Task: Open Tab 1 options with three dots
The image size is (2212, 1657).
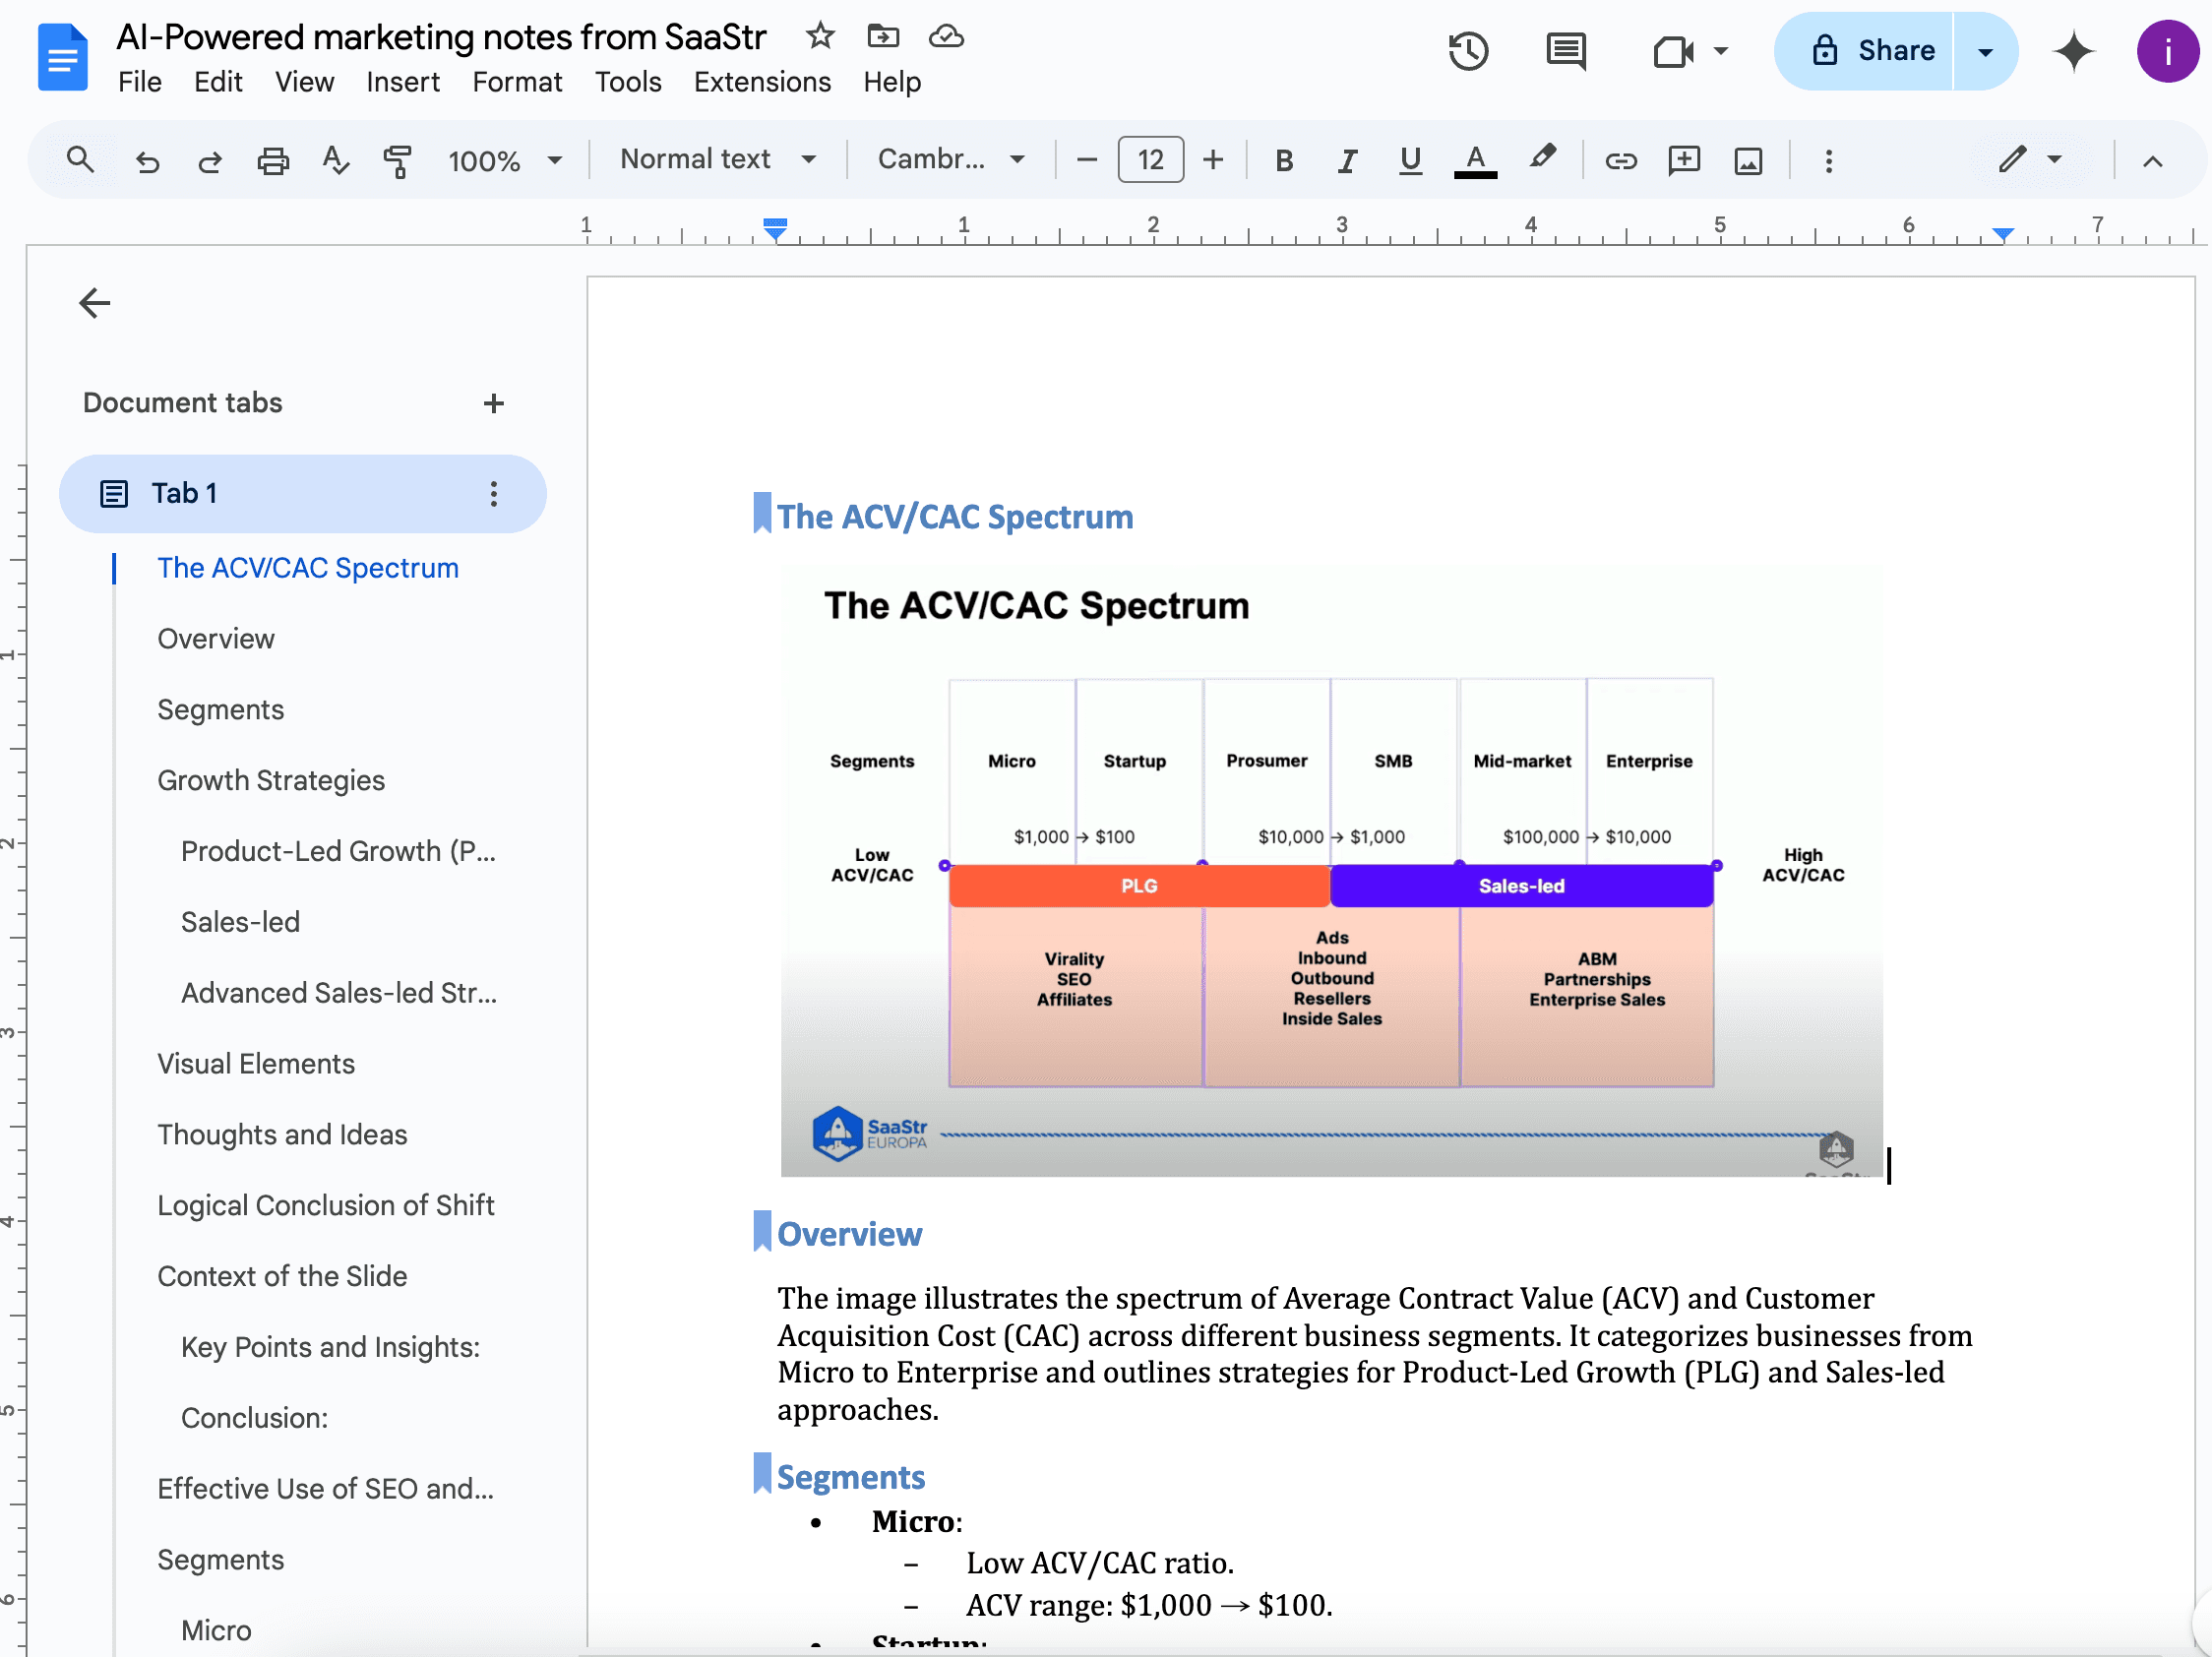Action: tap(492, 493)
